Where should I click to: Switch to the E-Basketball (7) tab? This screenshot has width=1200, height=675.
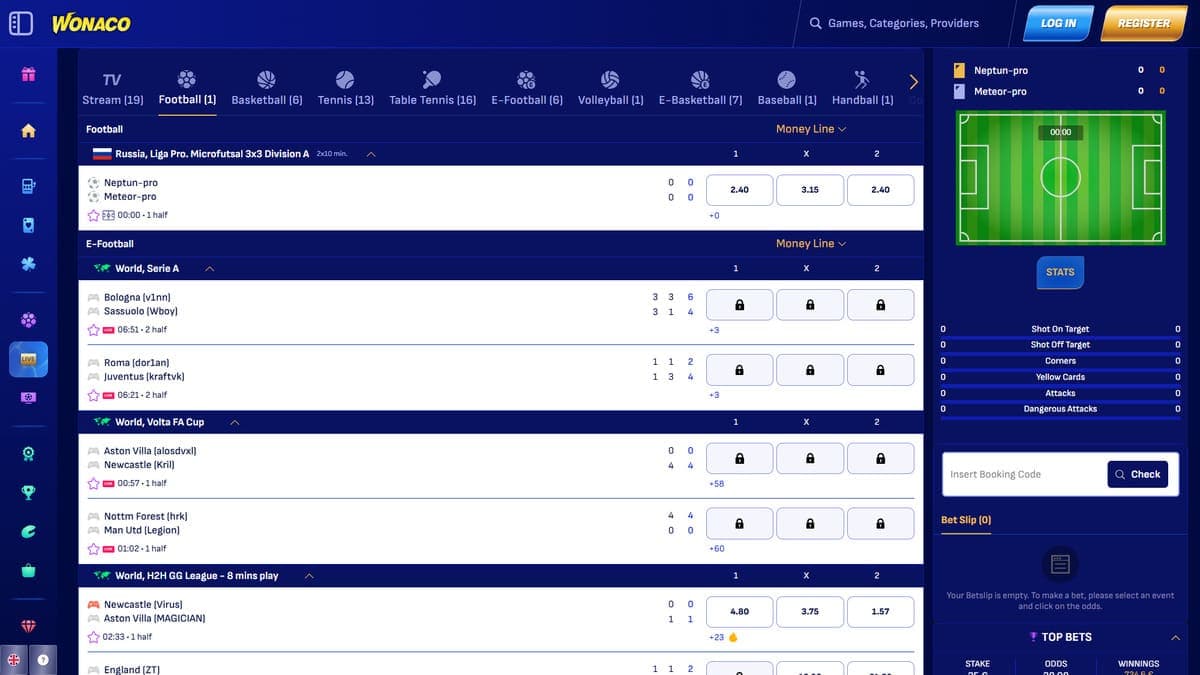[x=700, y=88]
